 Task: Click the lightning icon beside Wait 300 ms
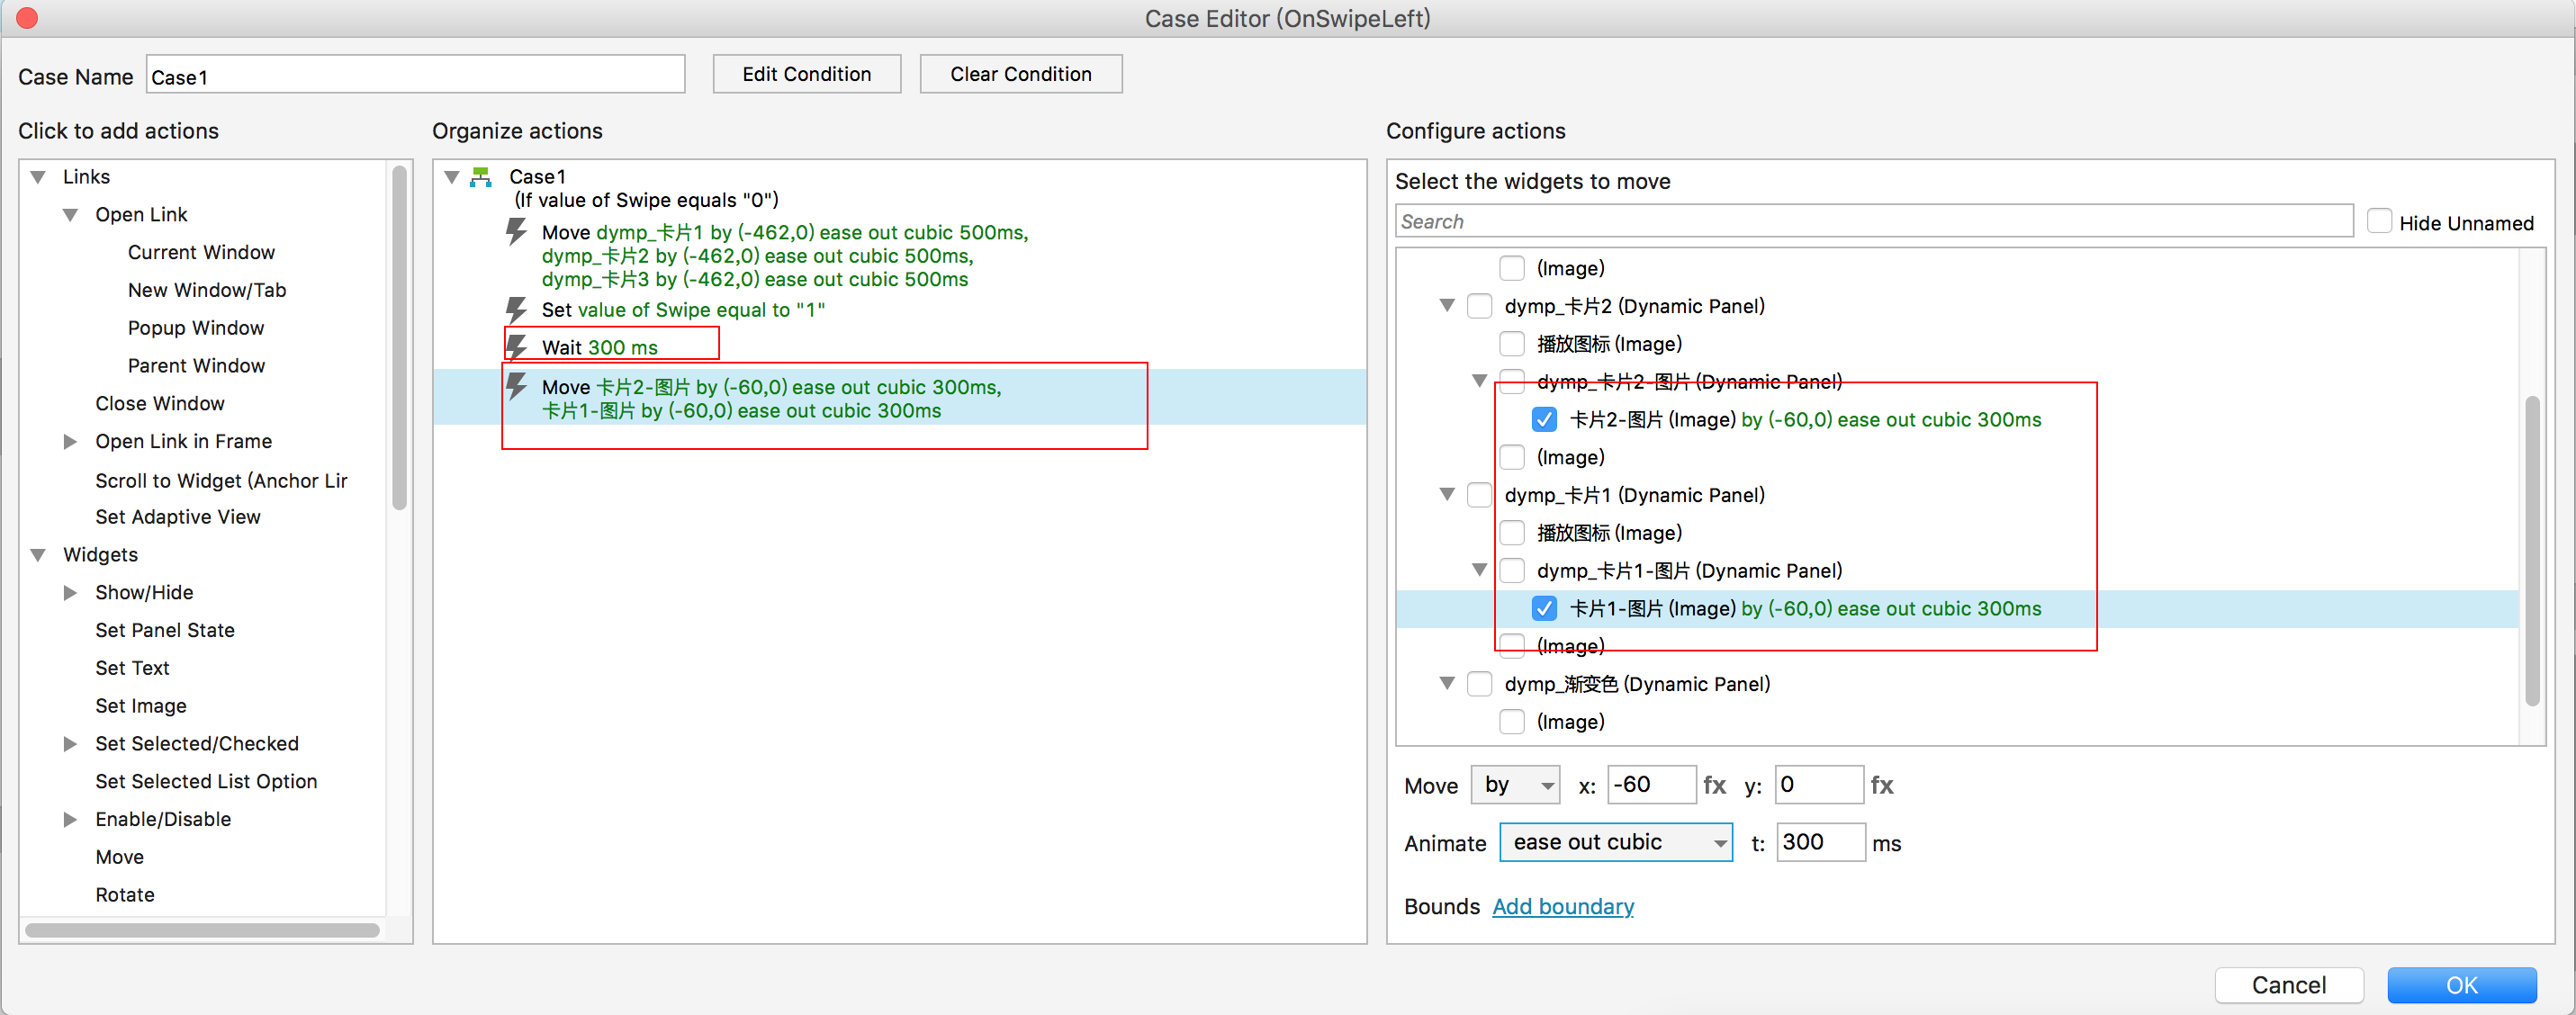click(516, 347)
